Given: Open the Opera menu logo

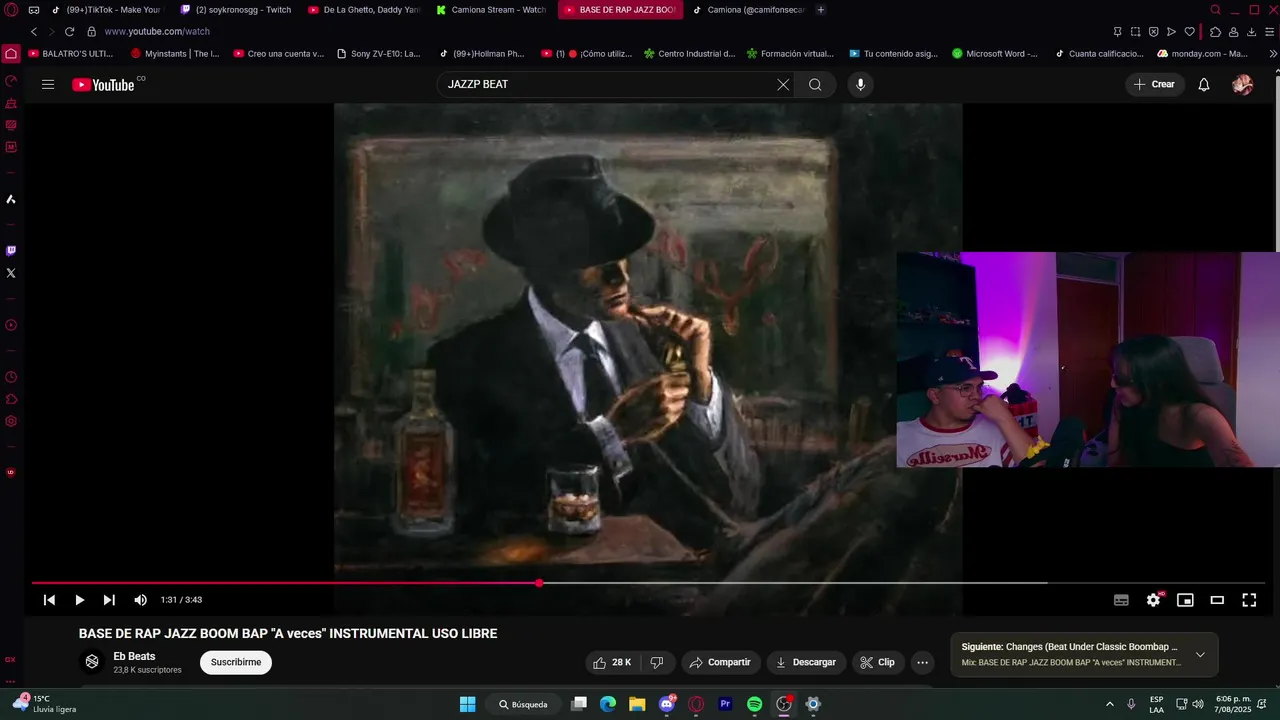Looking at the screenshot, I should 11,10.
